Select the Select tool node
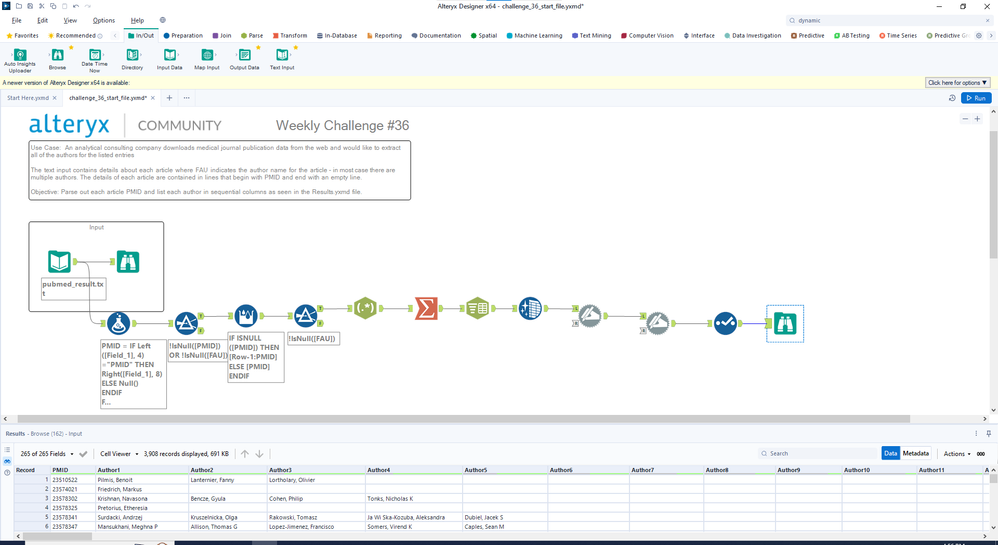The height and width of the screenshot is (545, 998). click(x=725, y=323)
